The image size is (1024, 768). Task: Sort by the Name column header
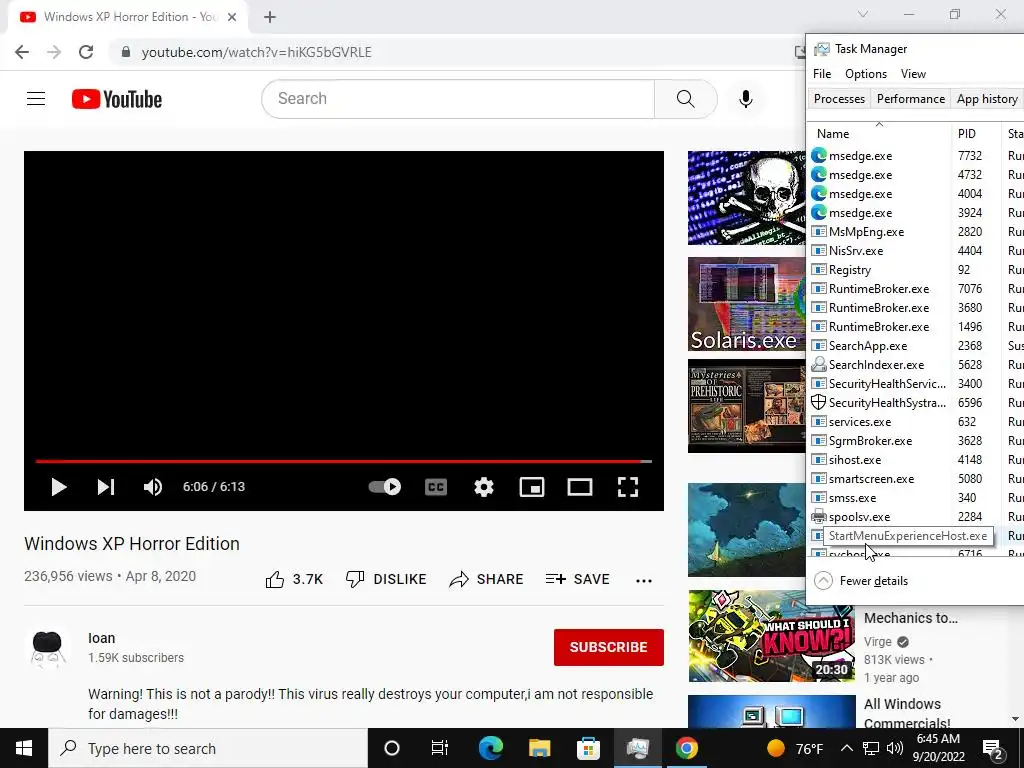tap(879, 133)
